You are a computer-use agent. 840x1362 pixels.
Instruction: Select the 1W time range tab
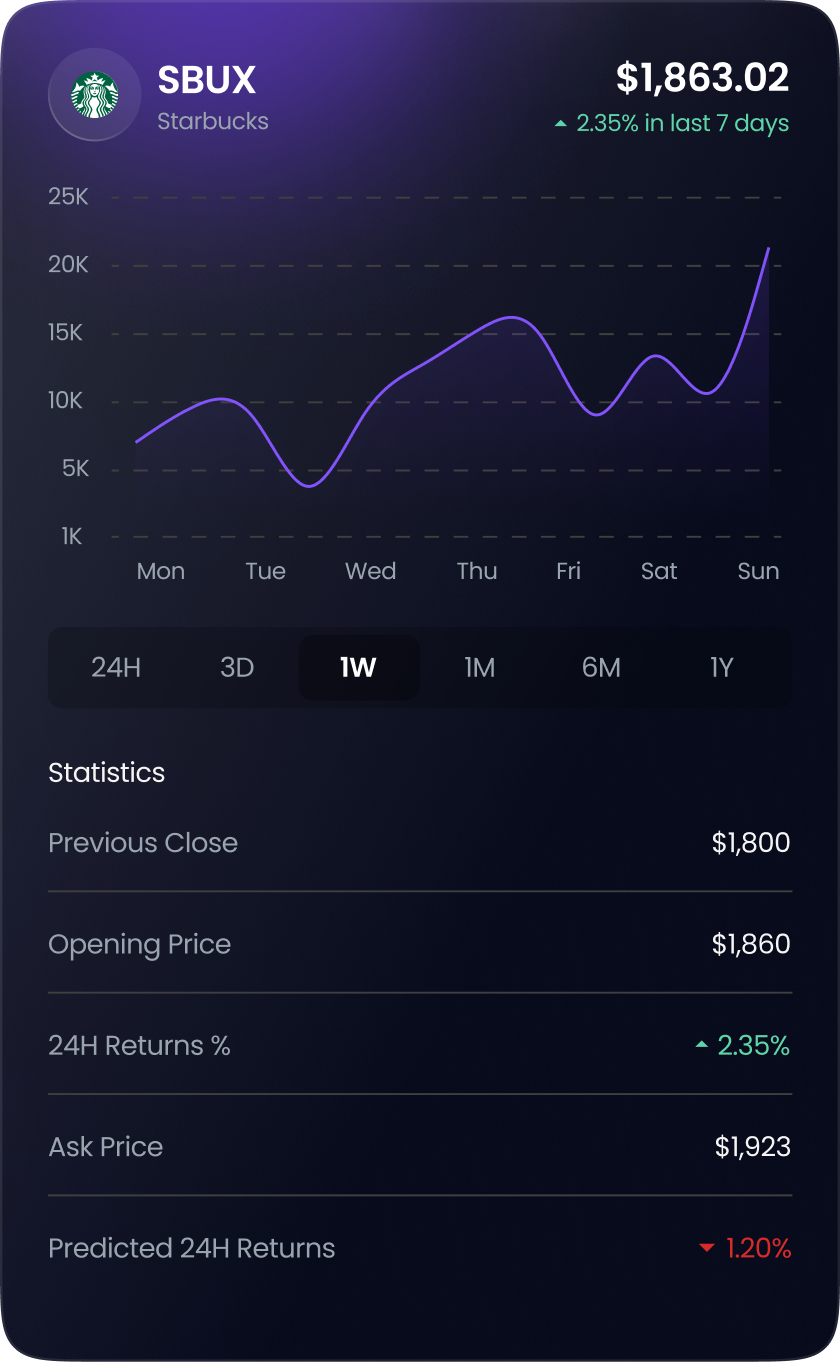(x=359, y=667)
